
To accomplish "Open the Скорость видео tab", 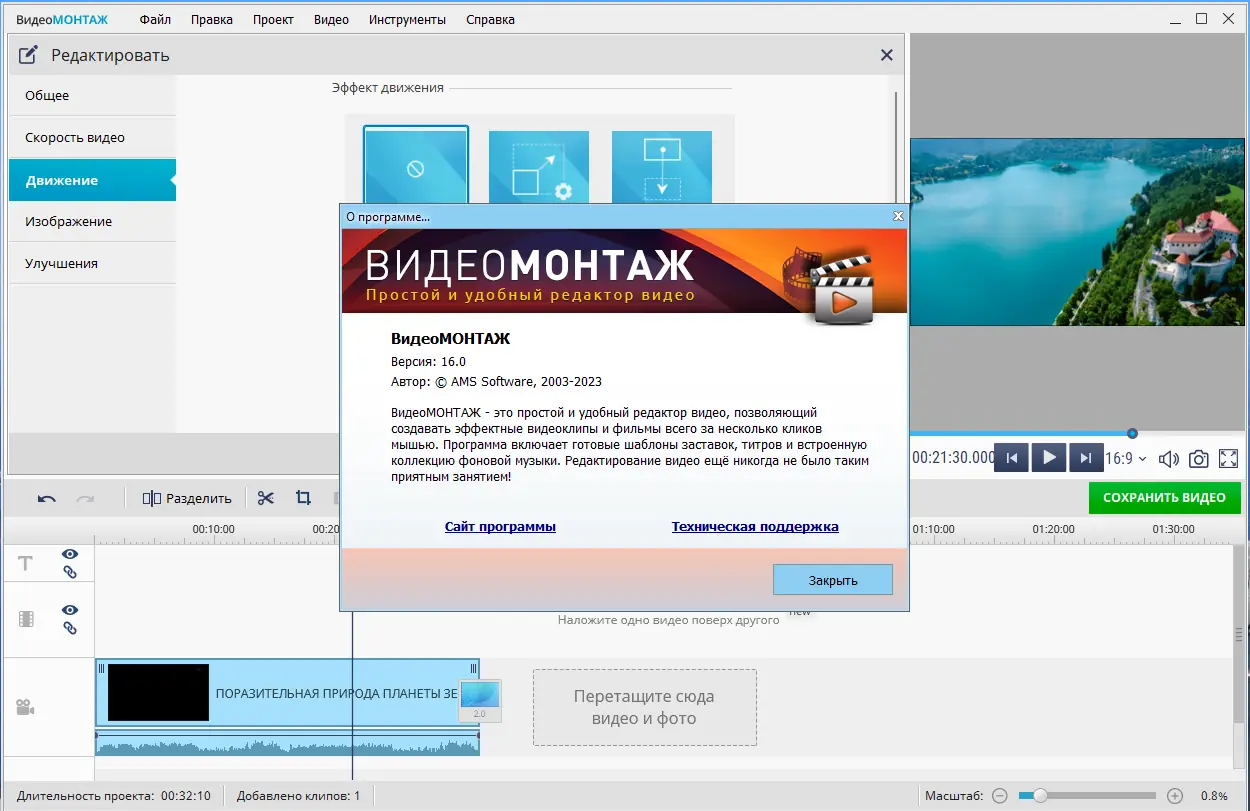I will click(x=92, y=137).
